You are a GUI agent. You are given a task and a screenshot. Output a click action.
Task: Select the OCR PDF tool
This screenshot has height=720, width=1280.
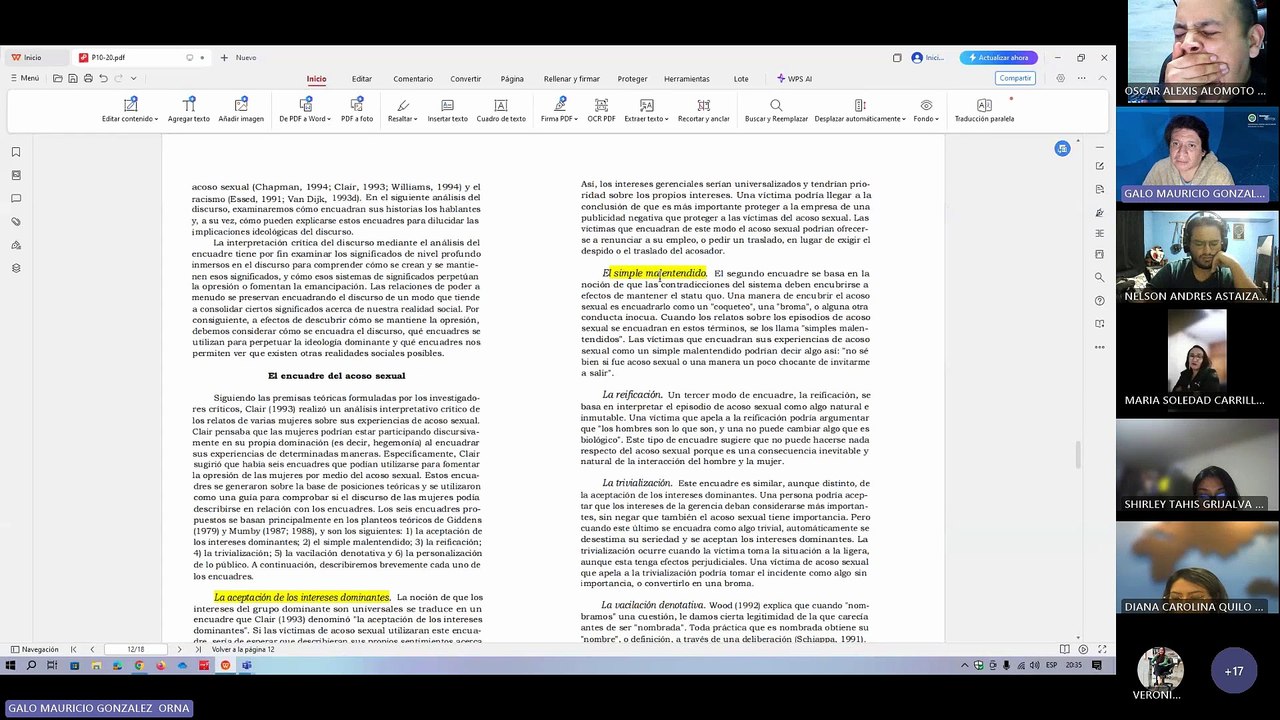601,110
